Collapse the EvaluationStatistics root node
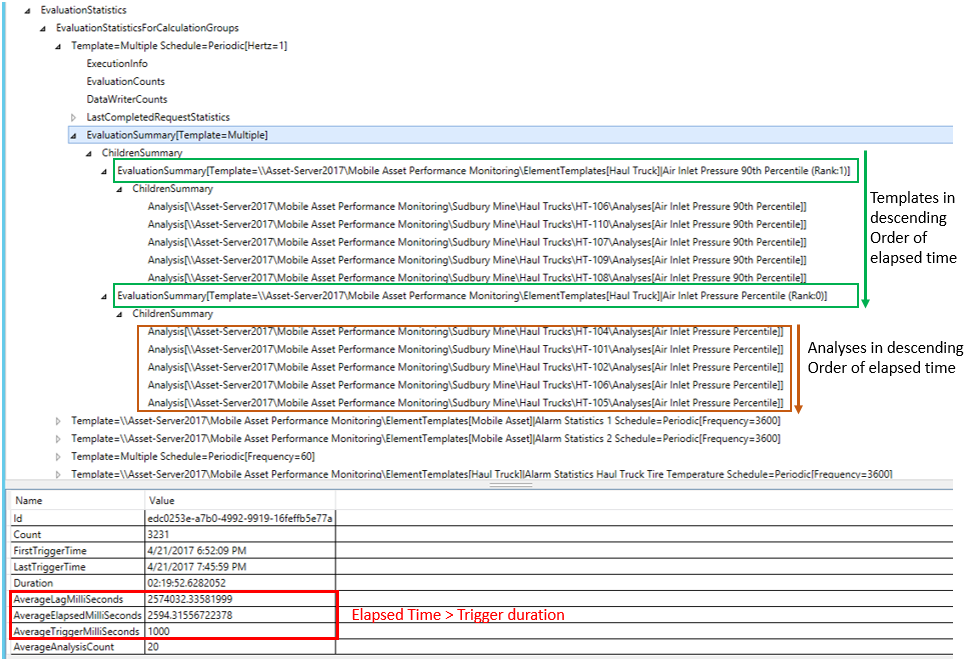This screenshot has width=965, height=663. click(x=27, y=10)
